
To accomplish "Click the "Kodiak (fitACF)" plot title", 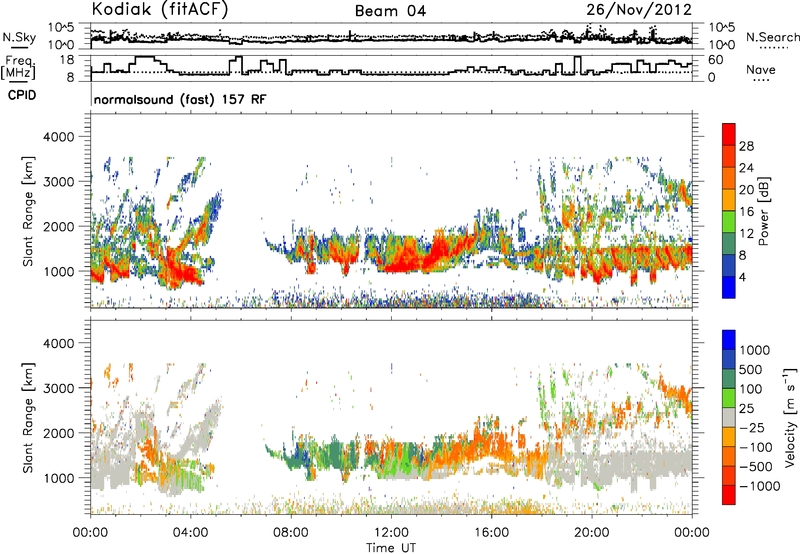I will tap(159, 9).
